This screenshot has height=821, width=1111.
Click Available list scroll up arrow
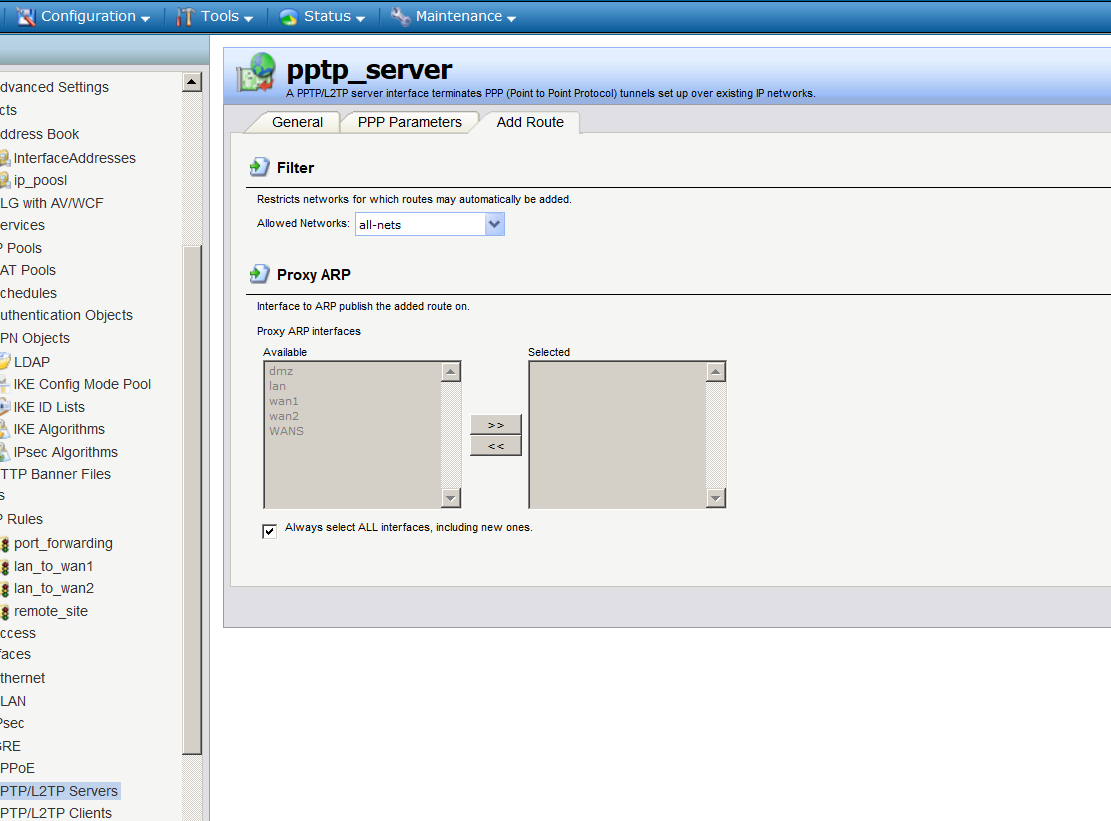tap(451, 372)
